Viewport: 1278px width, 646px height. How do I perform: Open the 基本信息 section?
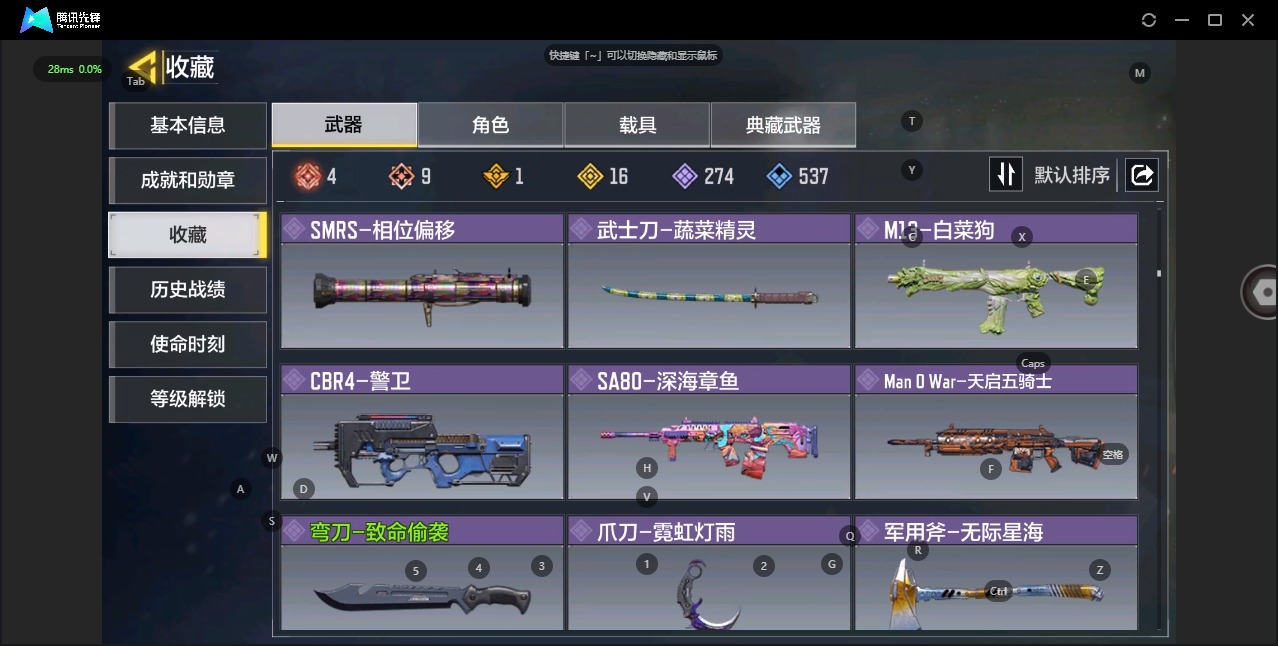tap(188, 125)
